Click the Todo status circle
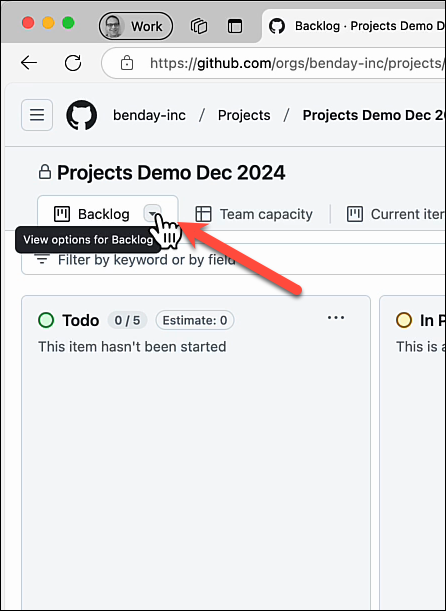Screen dimensions: 446x611 point(46,320)
